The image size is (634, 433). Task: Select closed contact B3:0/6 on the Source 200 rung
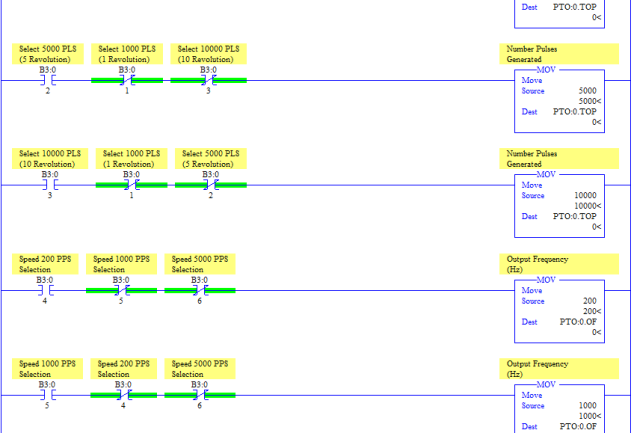[200, 291]
